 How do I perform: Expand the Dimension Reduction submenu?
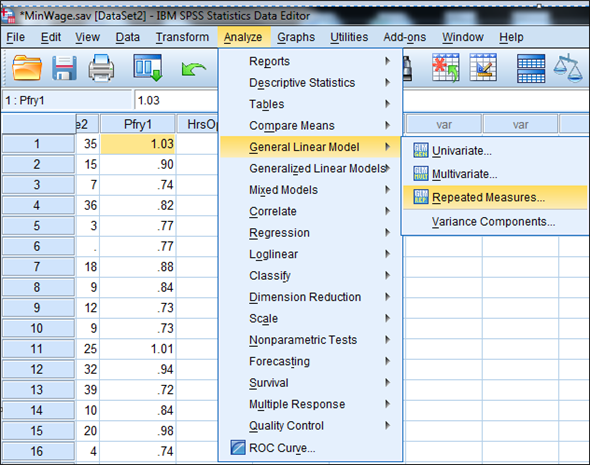coord(311,297)
